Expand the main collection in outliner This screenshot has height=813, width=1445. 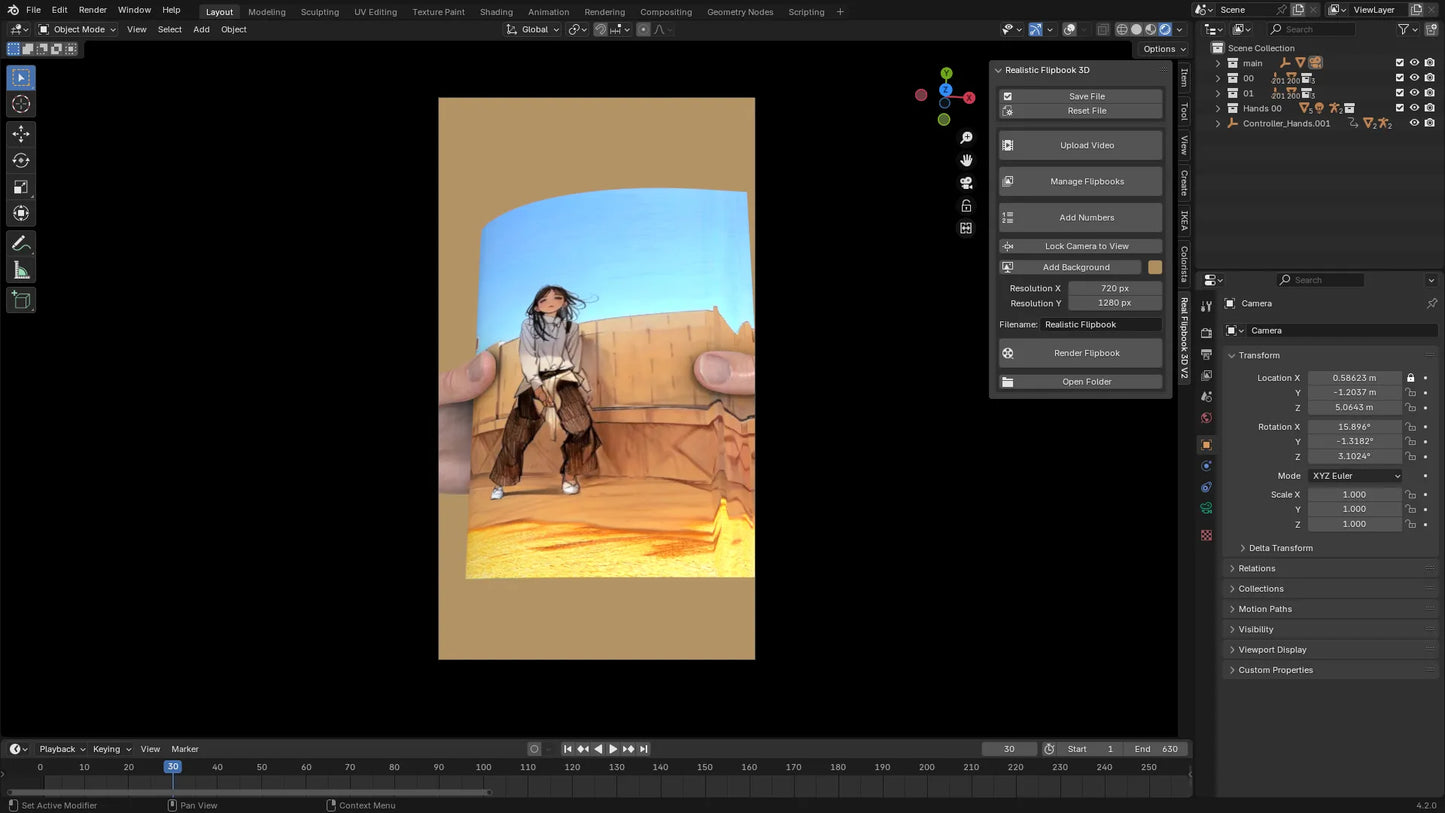[1218, 63]
